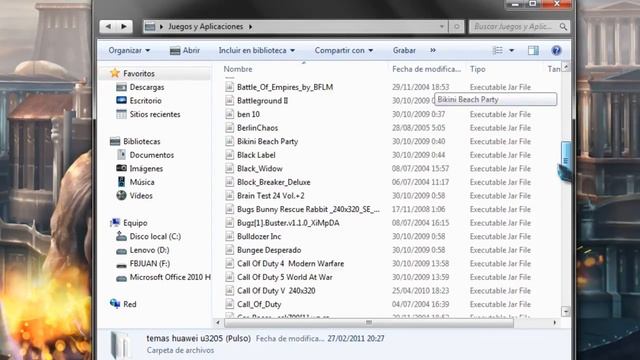Open address bar history dropdown
This screenshot has height=360, width=640.
[x=442, y=27]
